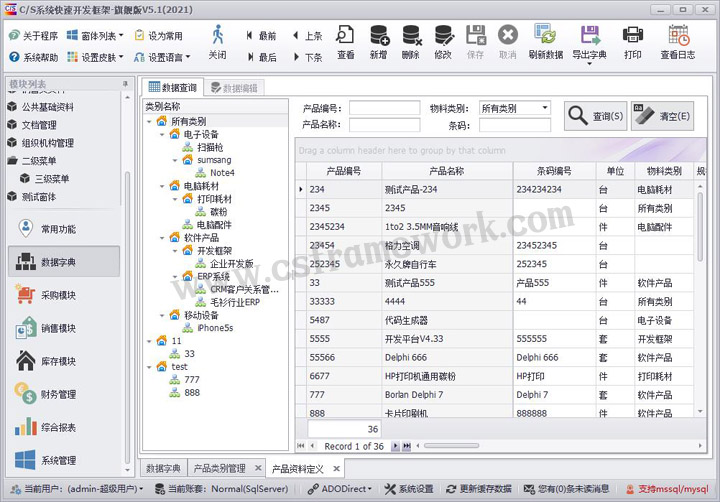The height and width of the screenshot is (502, 720).
Task: Collapse the ERP系统 tree node
Action: (x=175, y=277)
